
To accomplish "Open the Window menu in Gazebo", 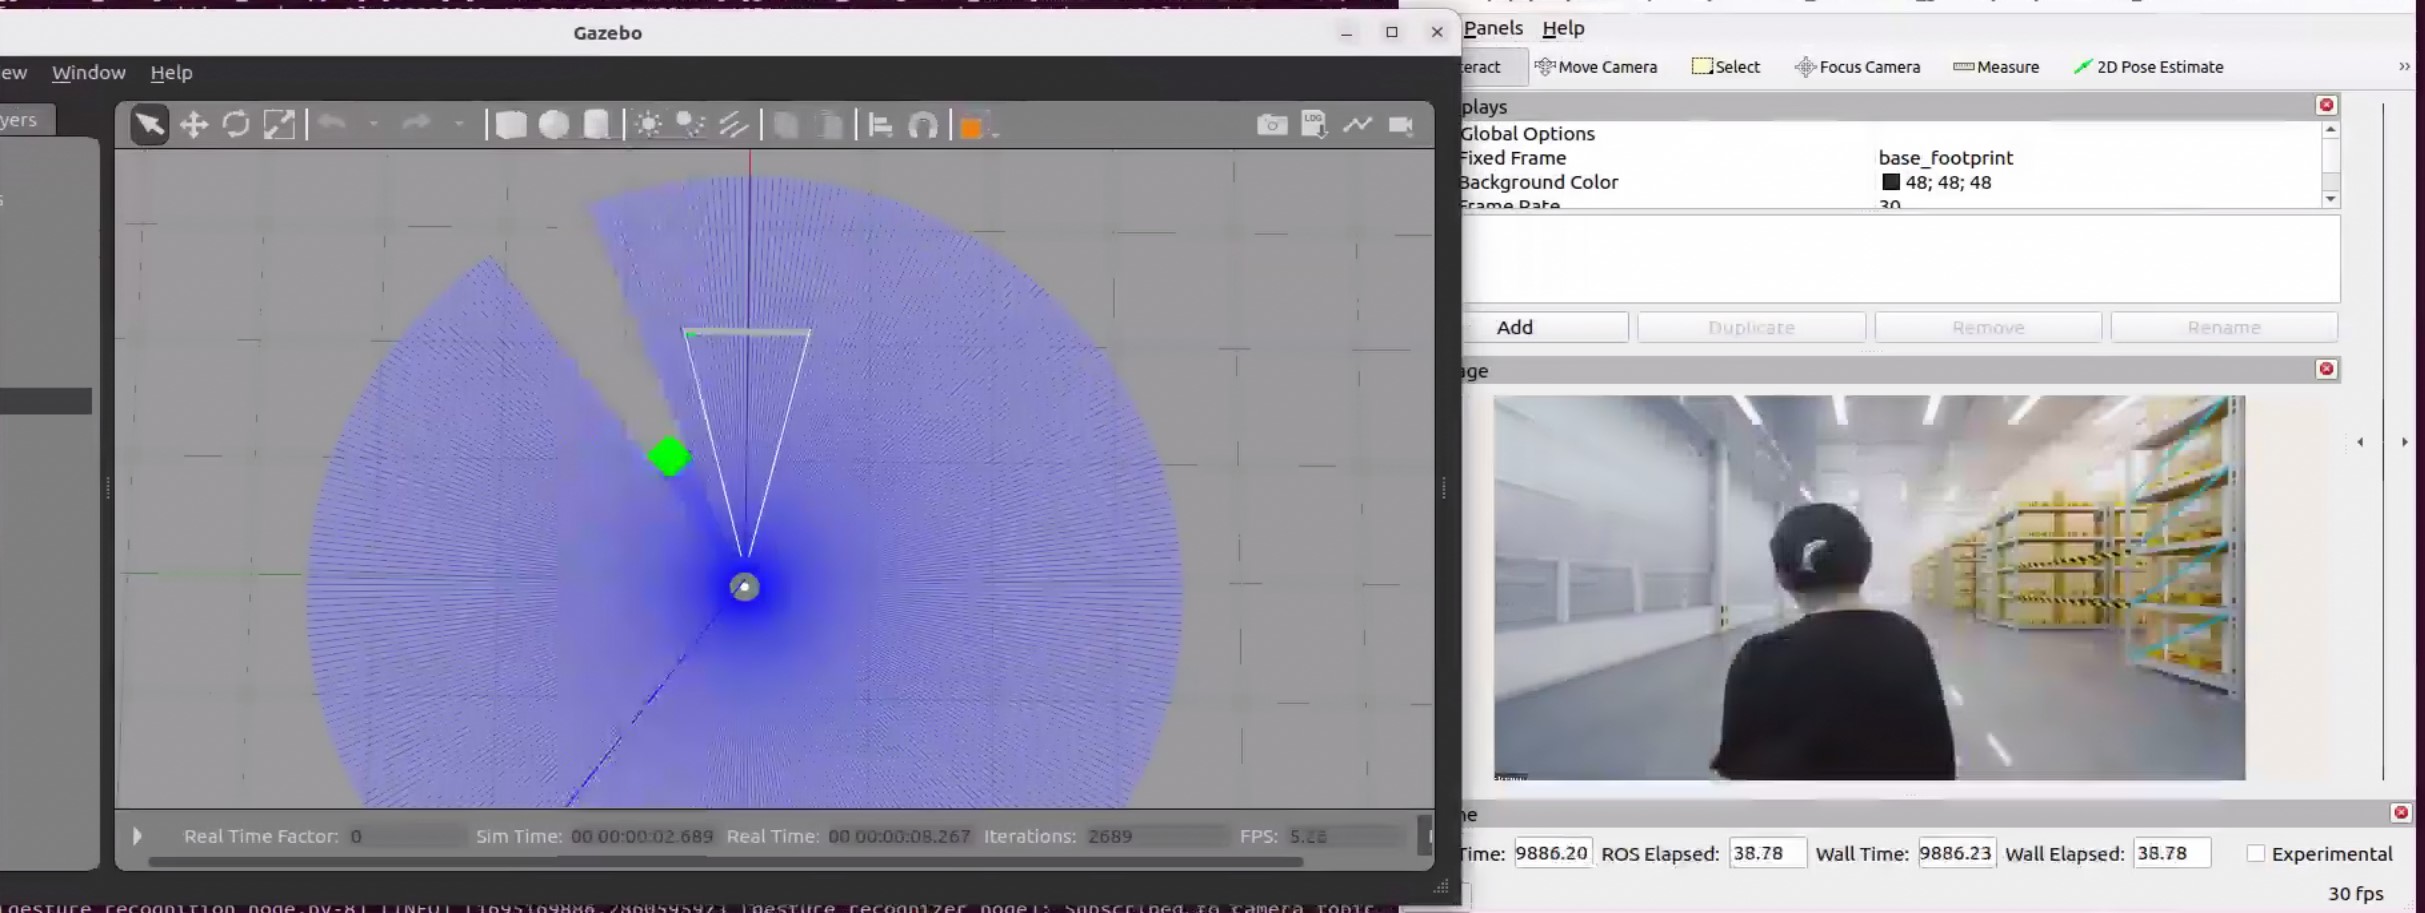I will 89,72.
